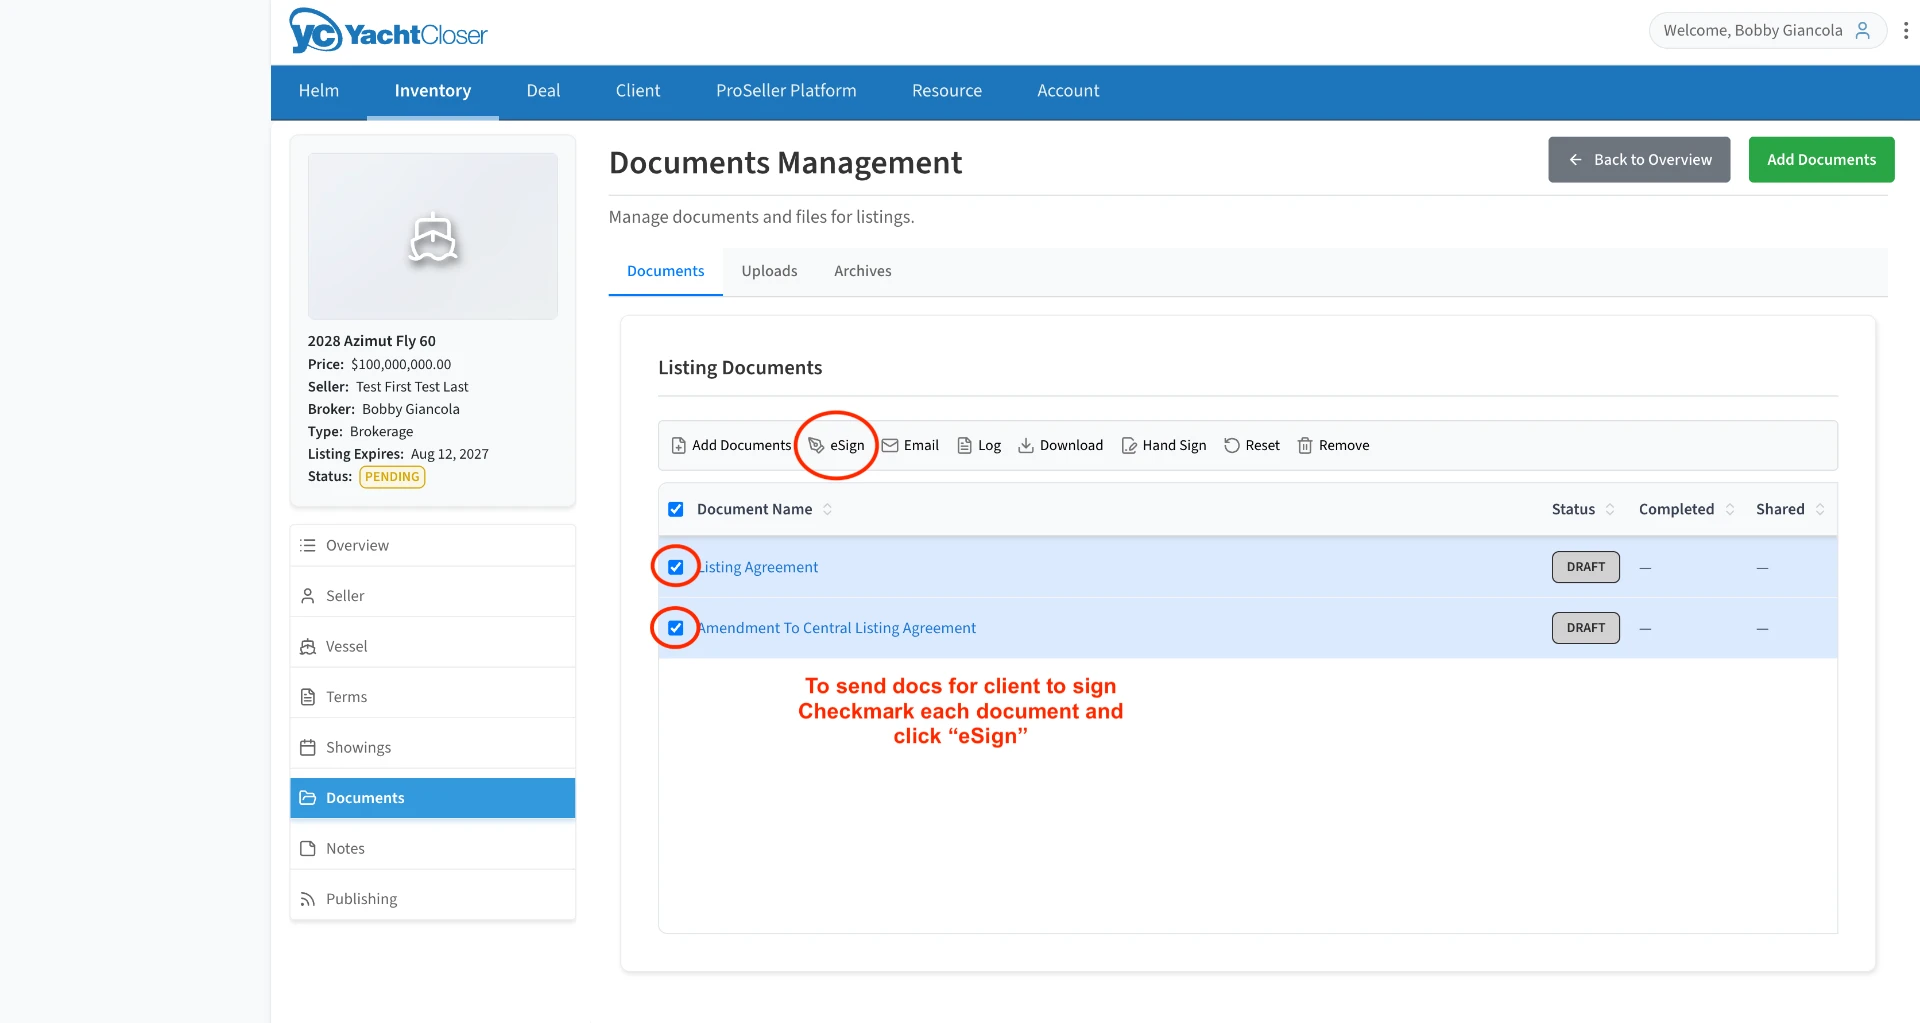Click the Download arrow icon

tap(1026, 445)
